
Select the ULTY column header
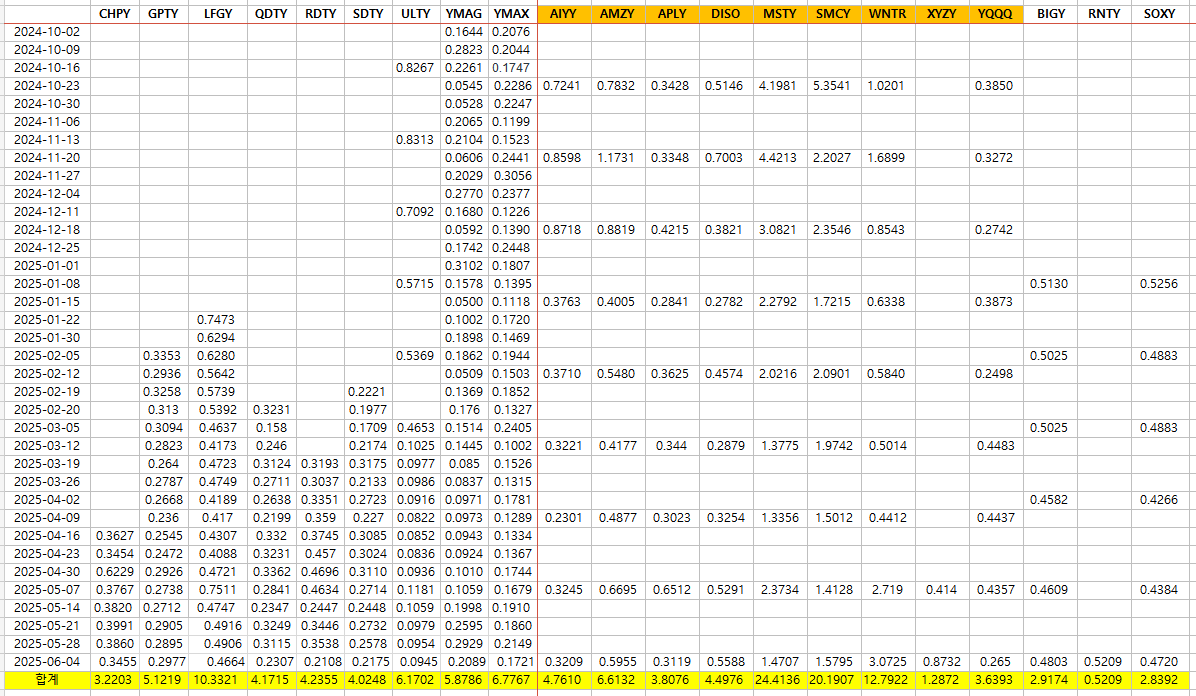point(416,14)
